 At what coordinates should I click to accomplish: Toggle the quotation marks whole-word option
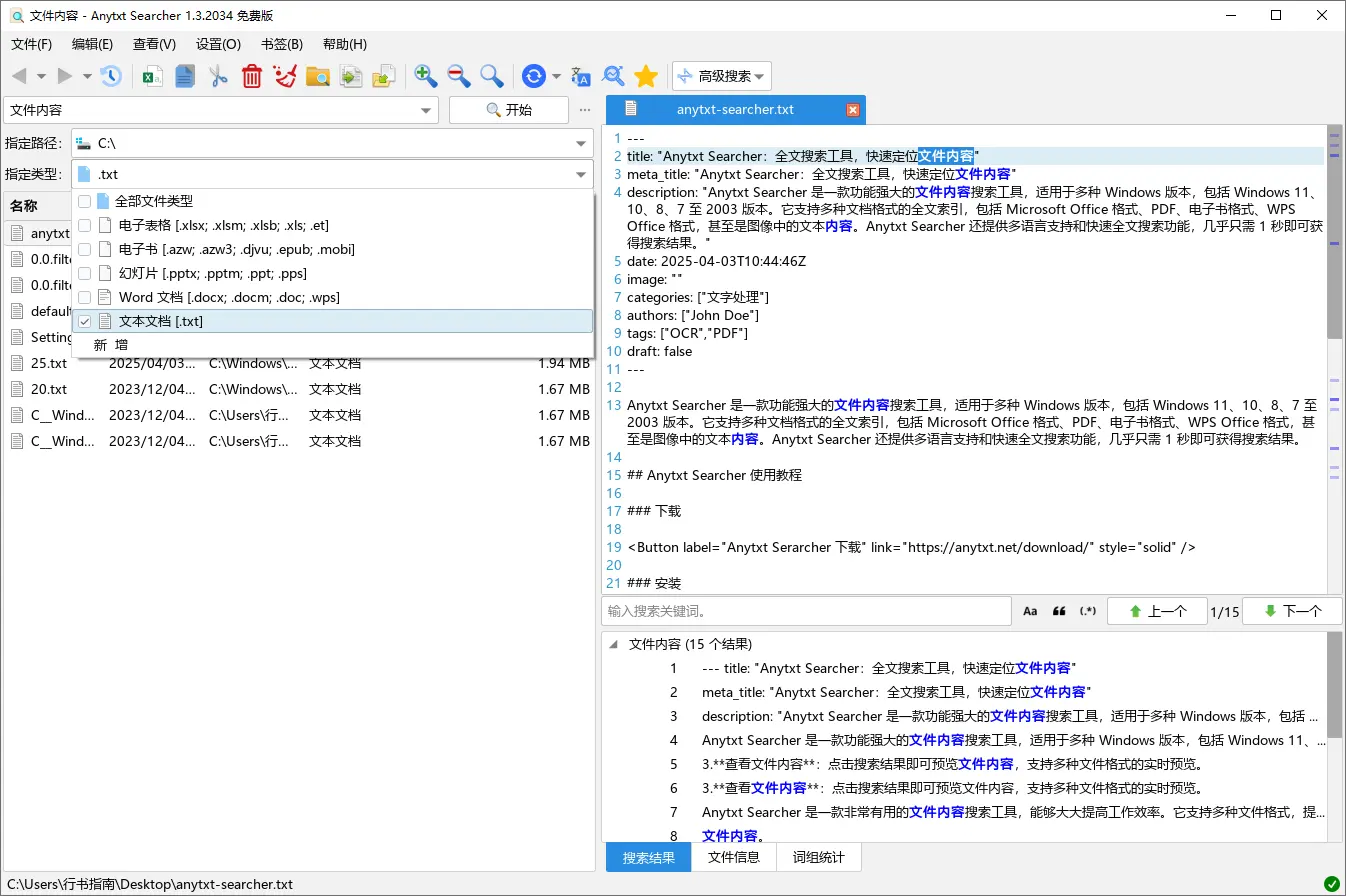click(1059, 611)
